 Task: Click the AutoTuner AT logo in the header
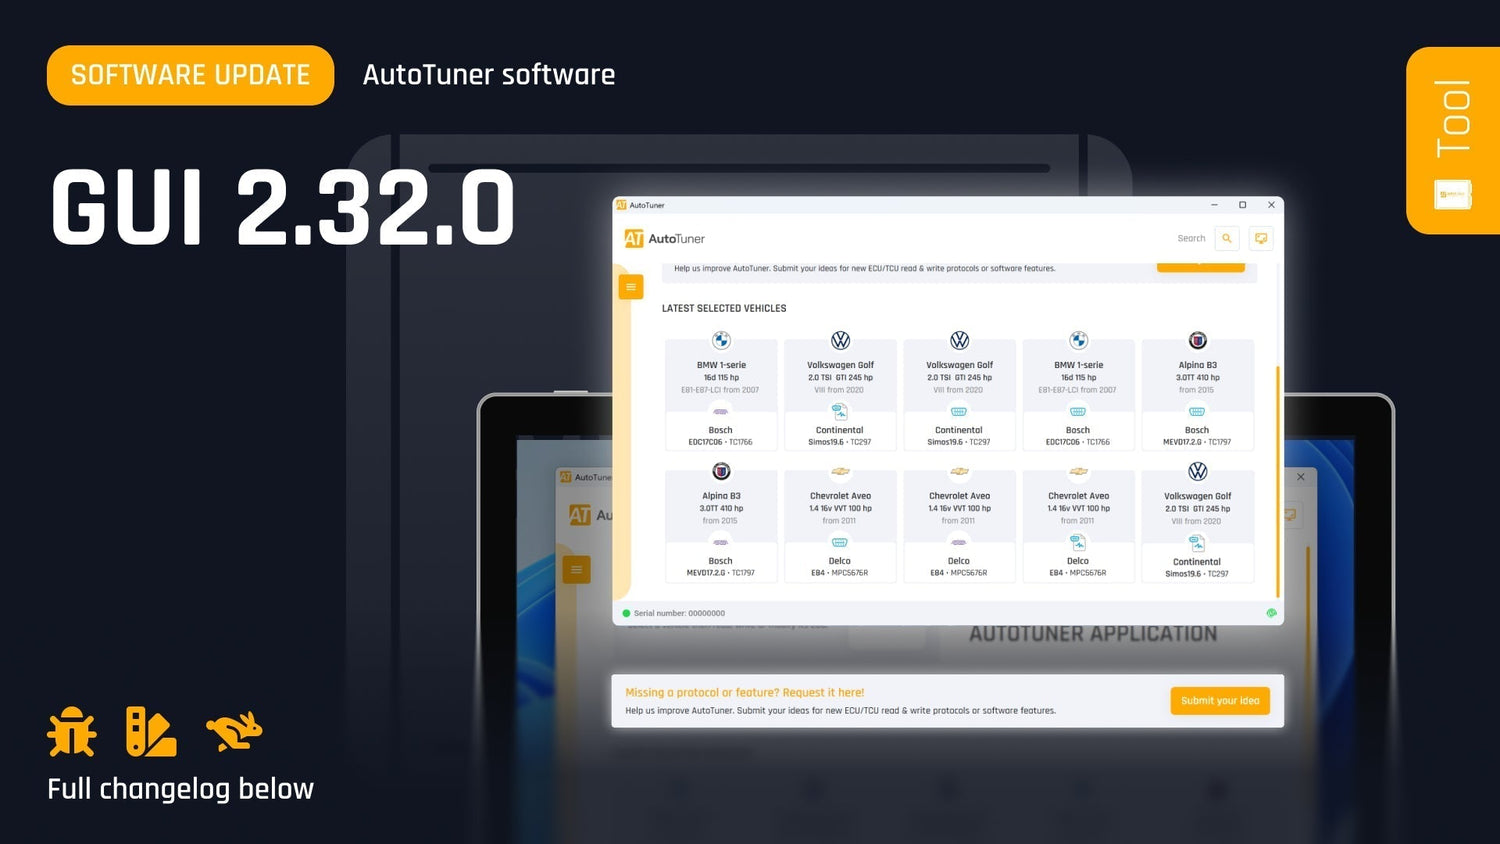[x=634, y=238]
